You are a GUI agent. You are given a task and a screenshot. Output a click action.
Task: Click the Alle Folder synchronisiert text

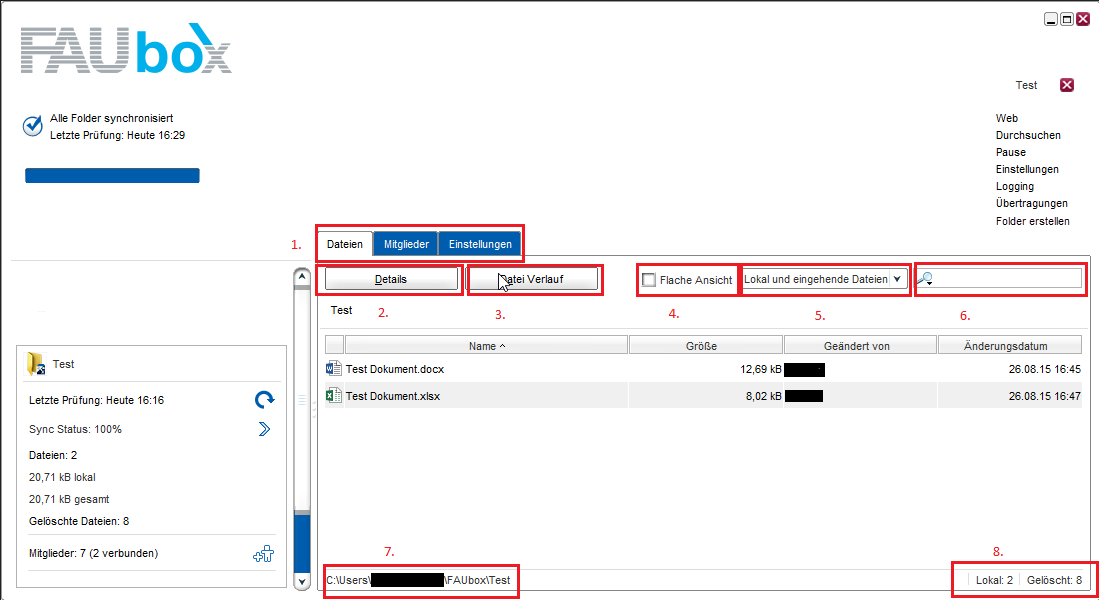111,118
